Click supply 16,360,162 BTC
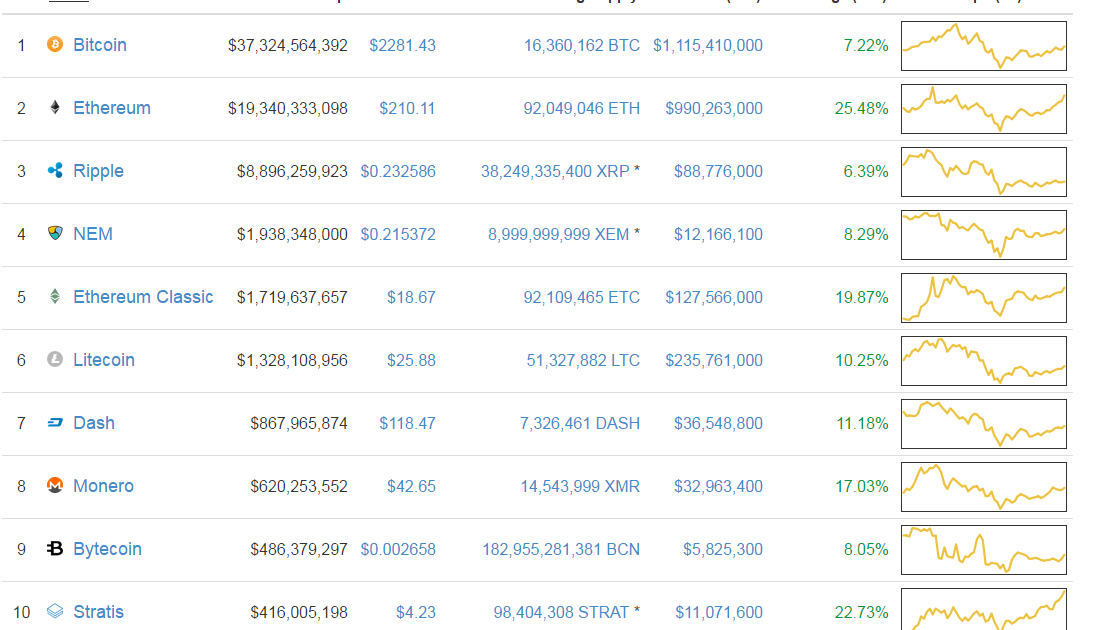The width and height of the screenshot is (1114, 630). pyautogui.click(x=582, y=45)
